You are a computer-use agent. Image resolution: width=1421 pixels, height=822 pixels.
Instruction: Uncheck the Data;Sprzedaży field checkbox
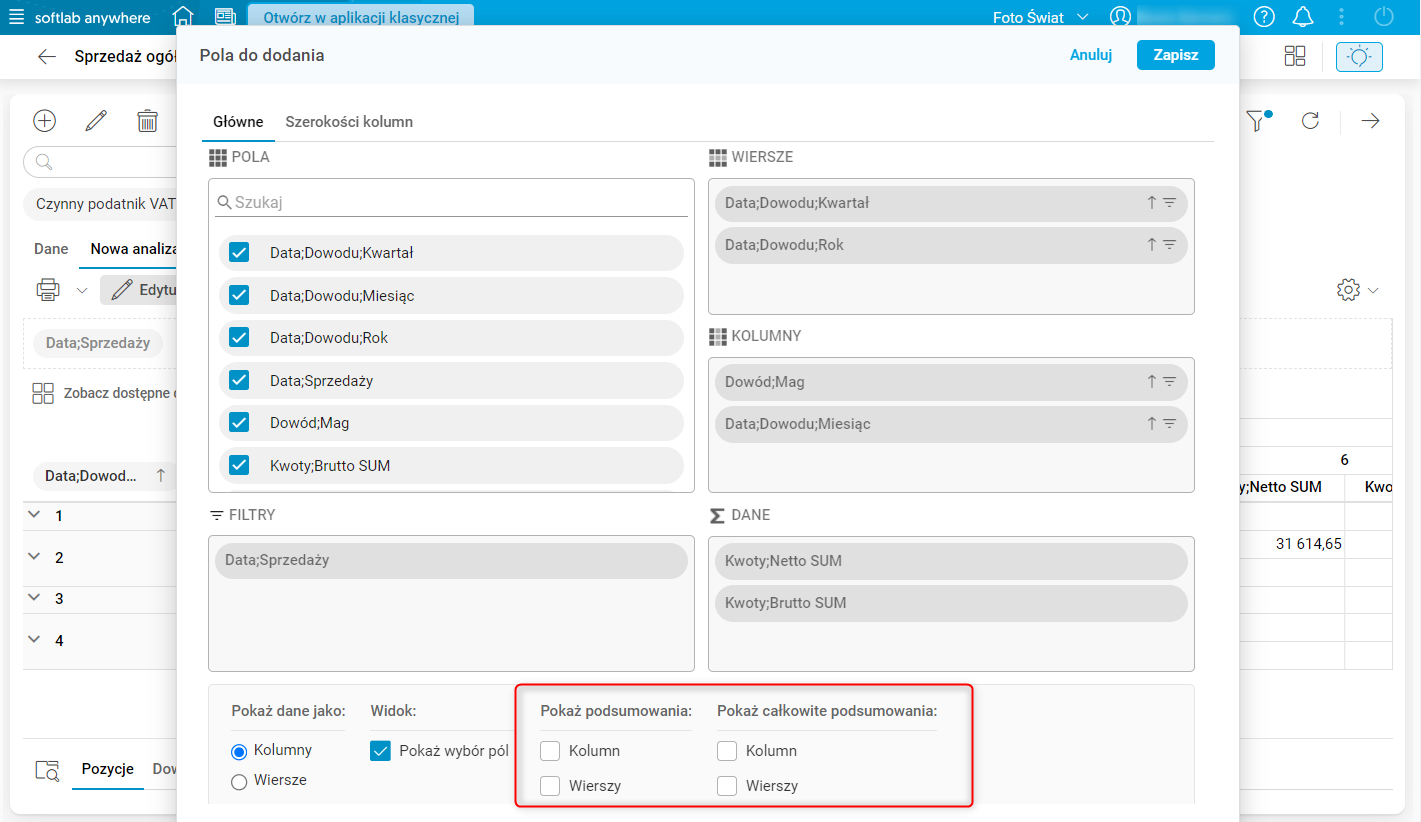pyautogui.click(x=239, y=380)
